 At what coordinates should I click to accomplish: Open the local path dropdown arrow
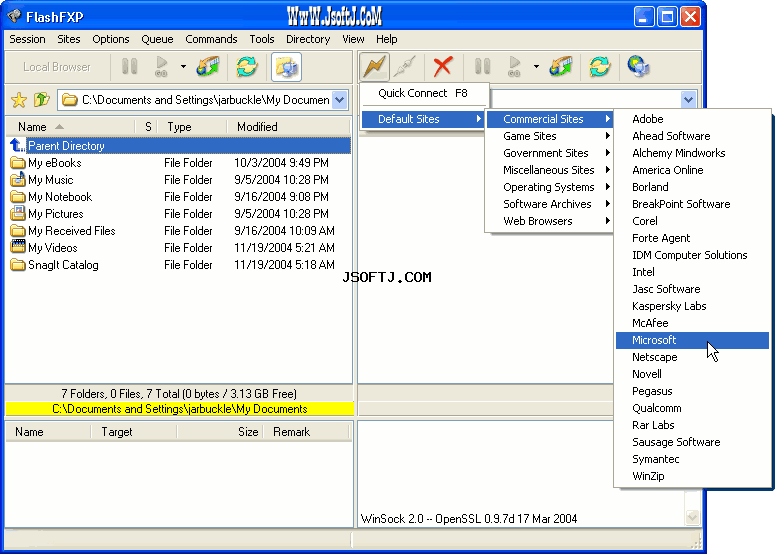click(x=340, y=100)
